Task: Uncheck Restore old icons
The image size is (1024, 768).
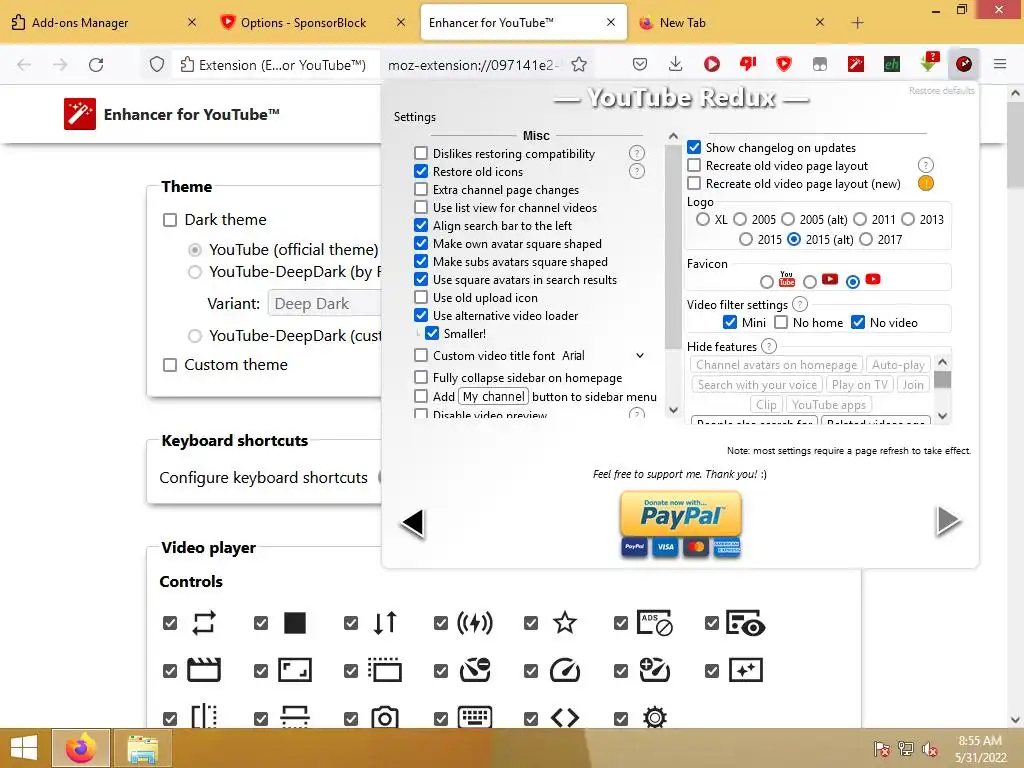Action: coord(421,172)
